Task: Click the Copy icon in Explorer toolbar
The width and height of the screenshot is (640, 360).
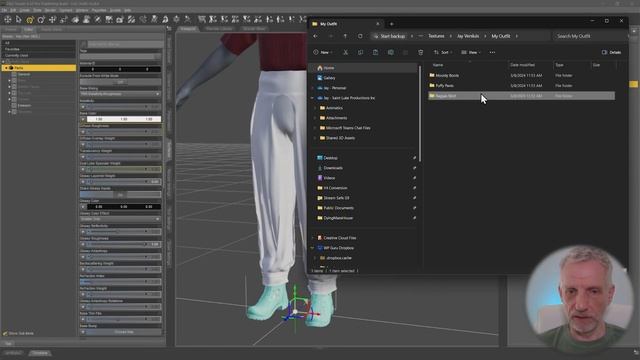Action: [x=360, y=52]
